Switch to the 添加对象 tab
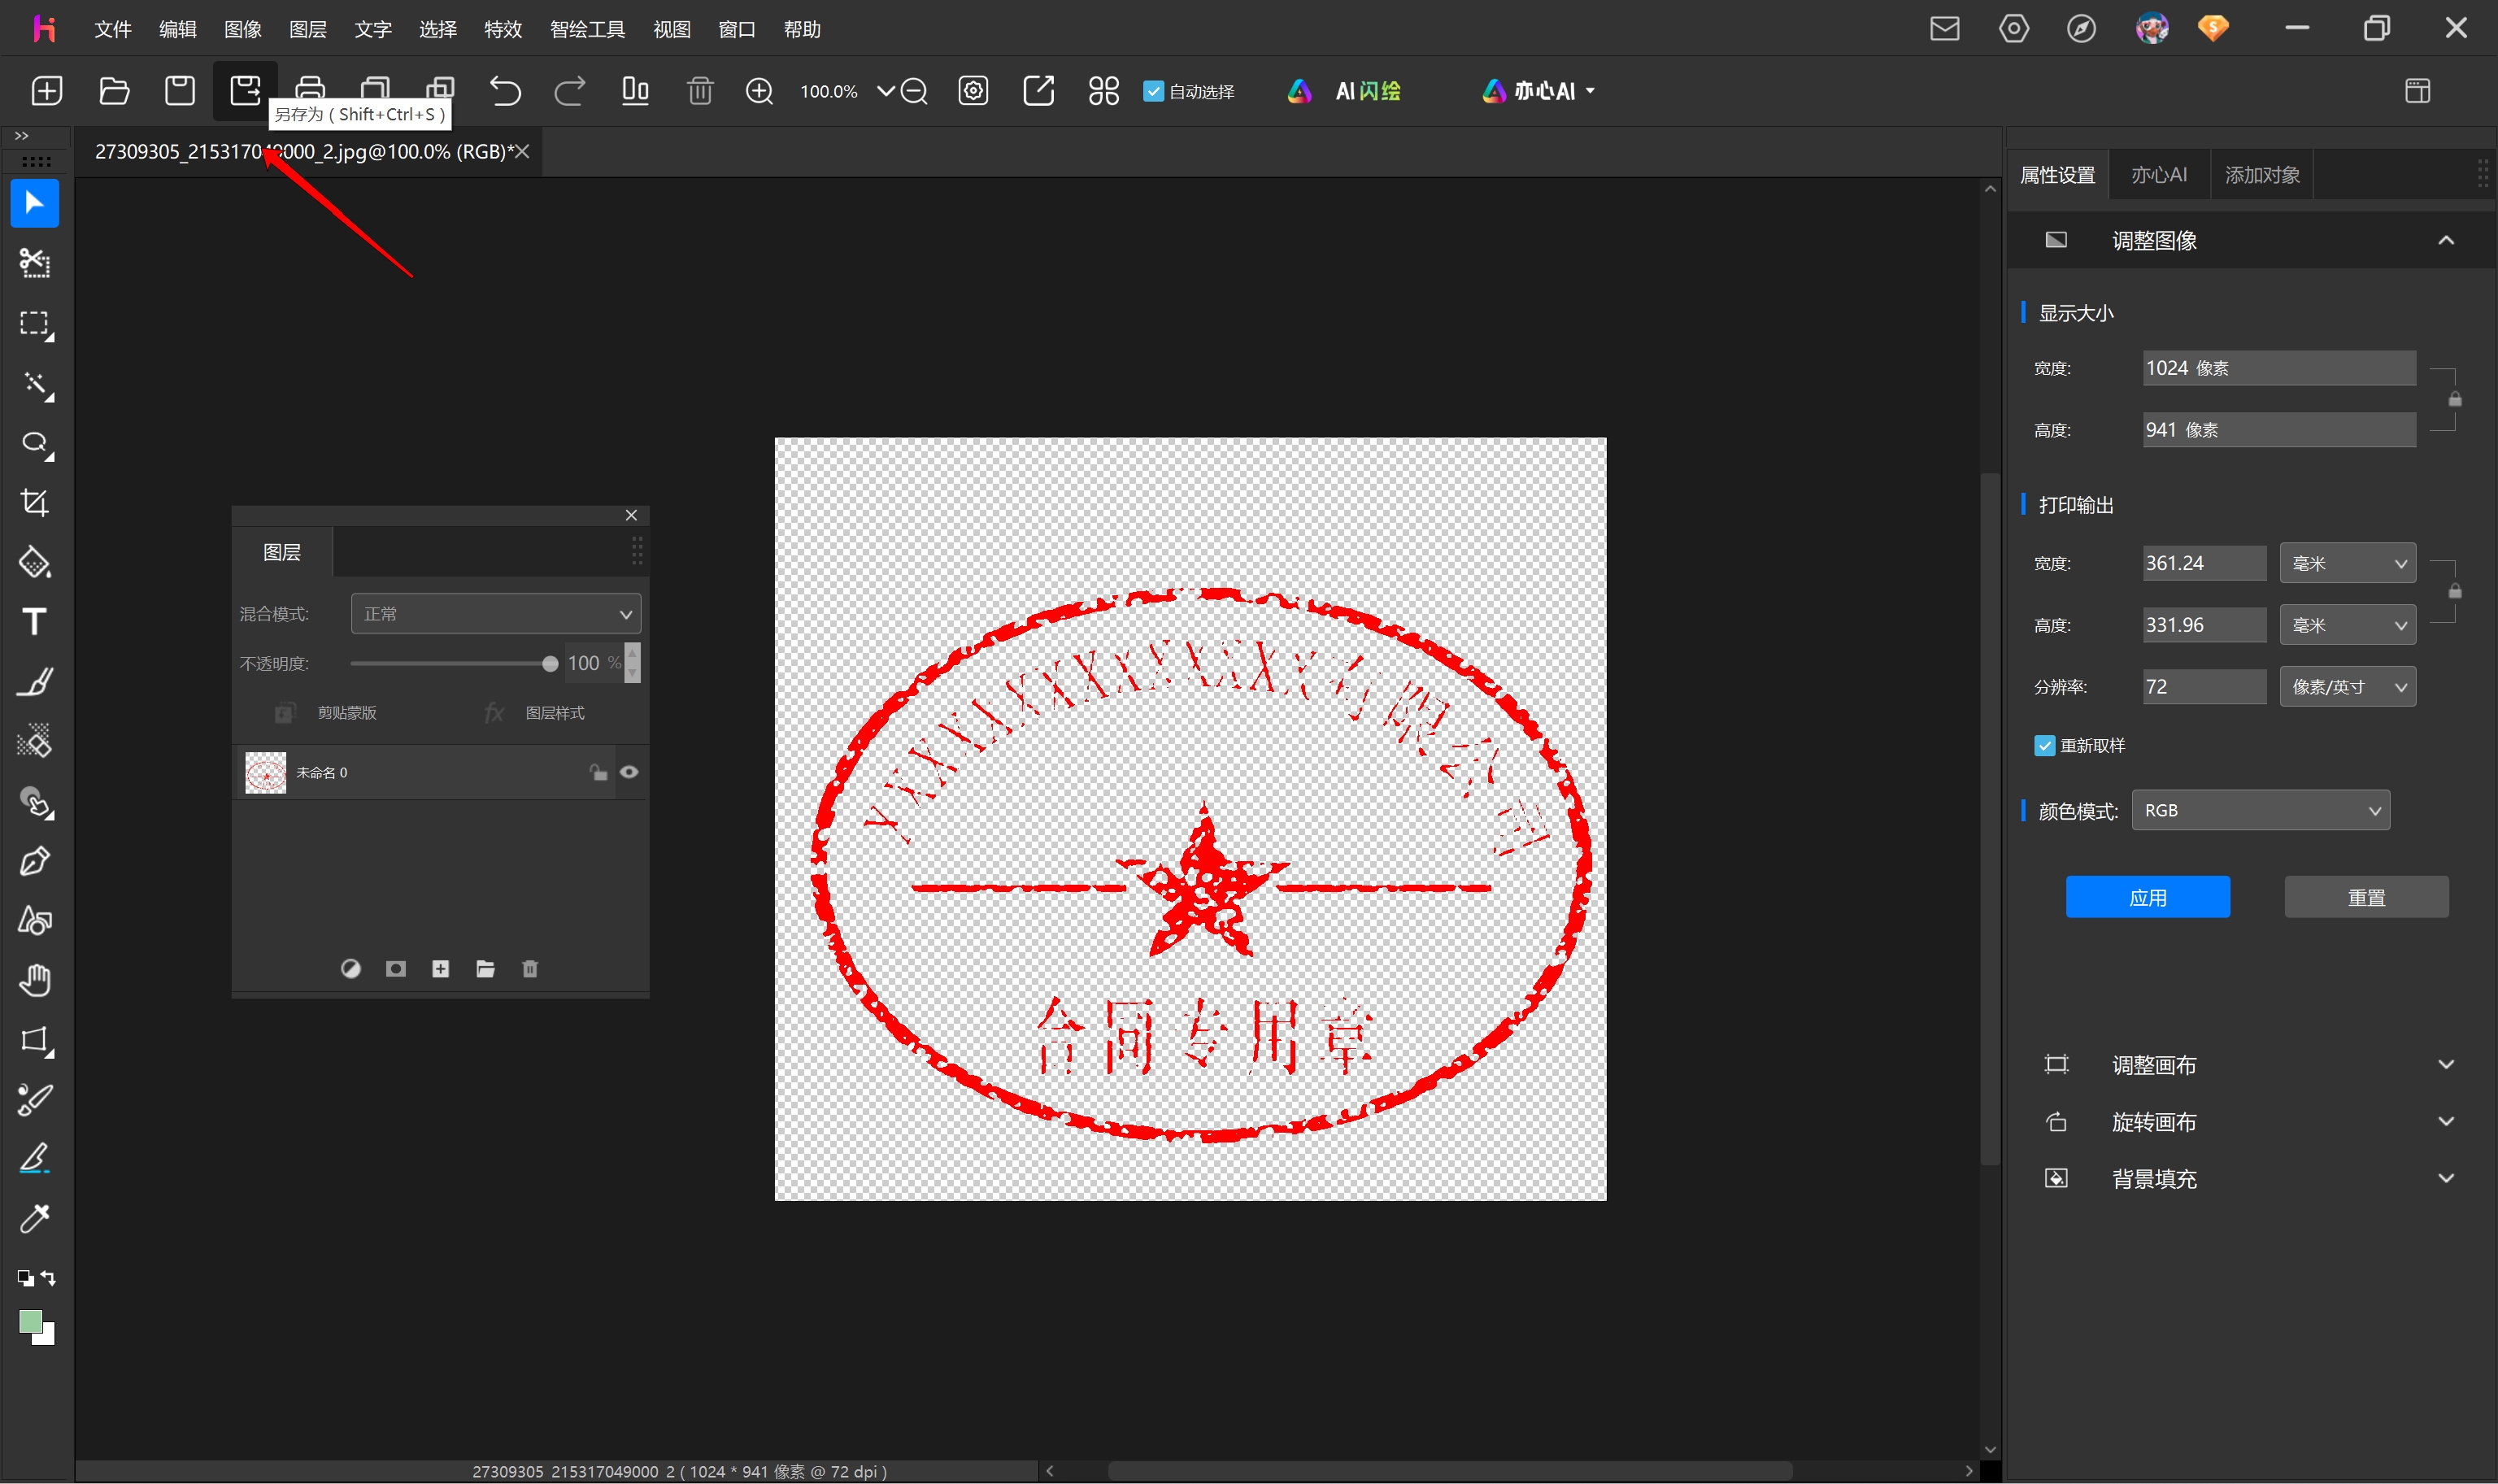2498x1484 pixels. pyautogui.click(x=2262, y=175)
